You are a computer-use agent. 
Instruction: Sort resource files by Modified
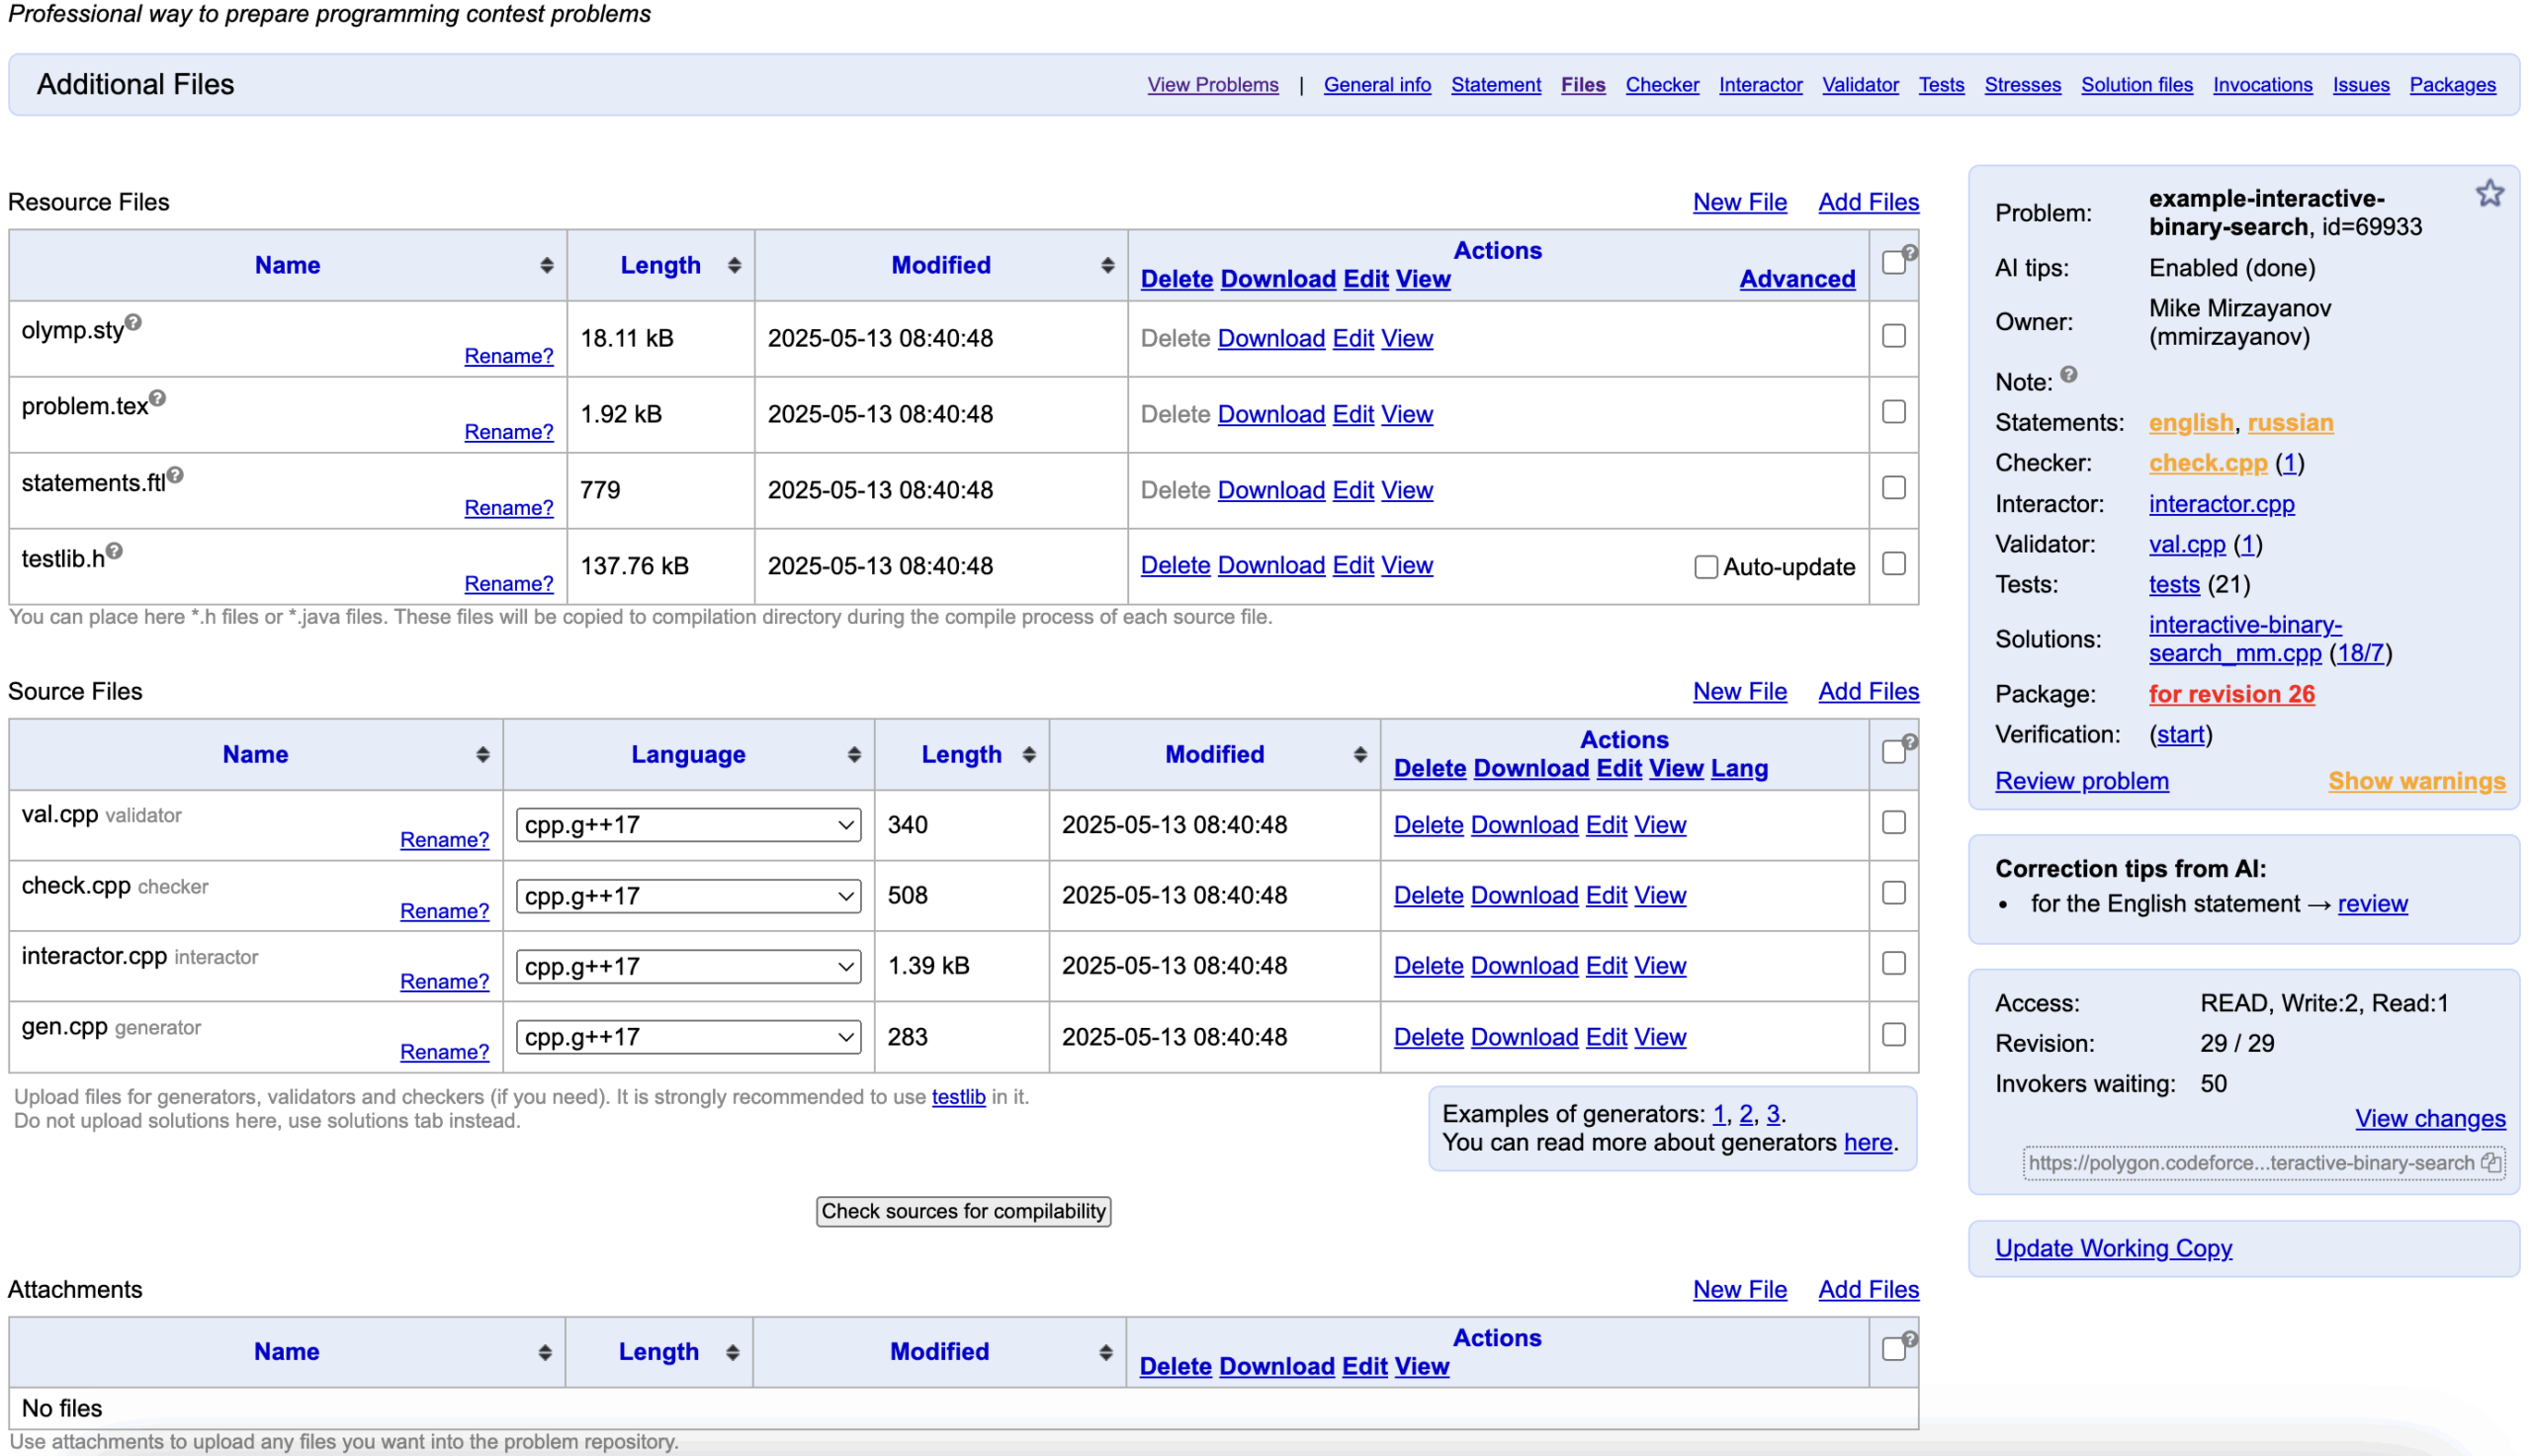click(x=1107, y=265)
